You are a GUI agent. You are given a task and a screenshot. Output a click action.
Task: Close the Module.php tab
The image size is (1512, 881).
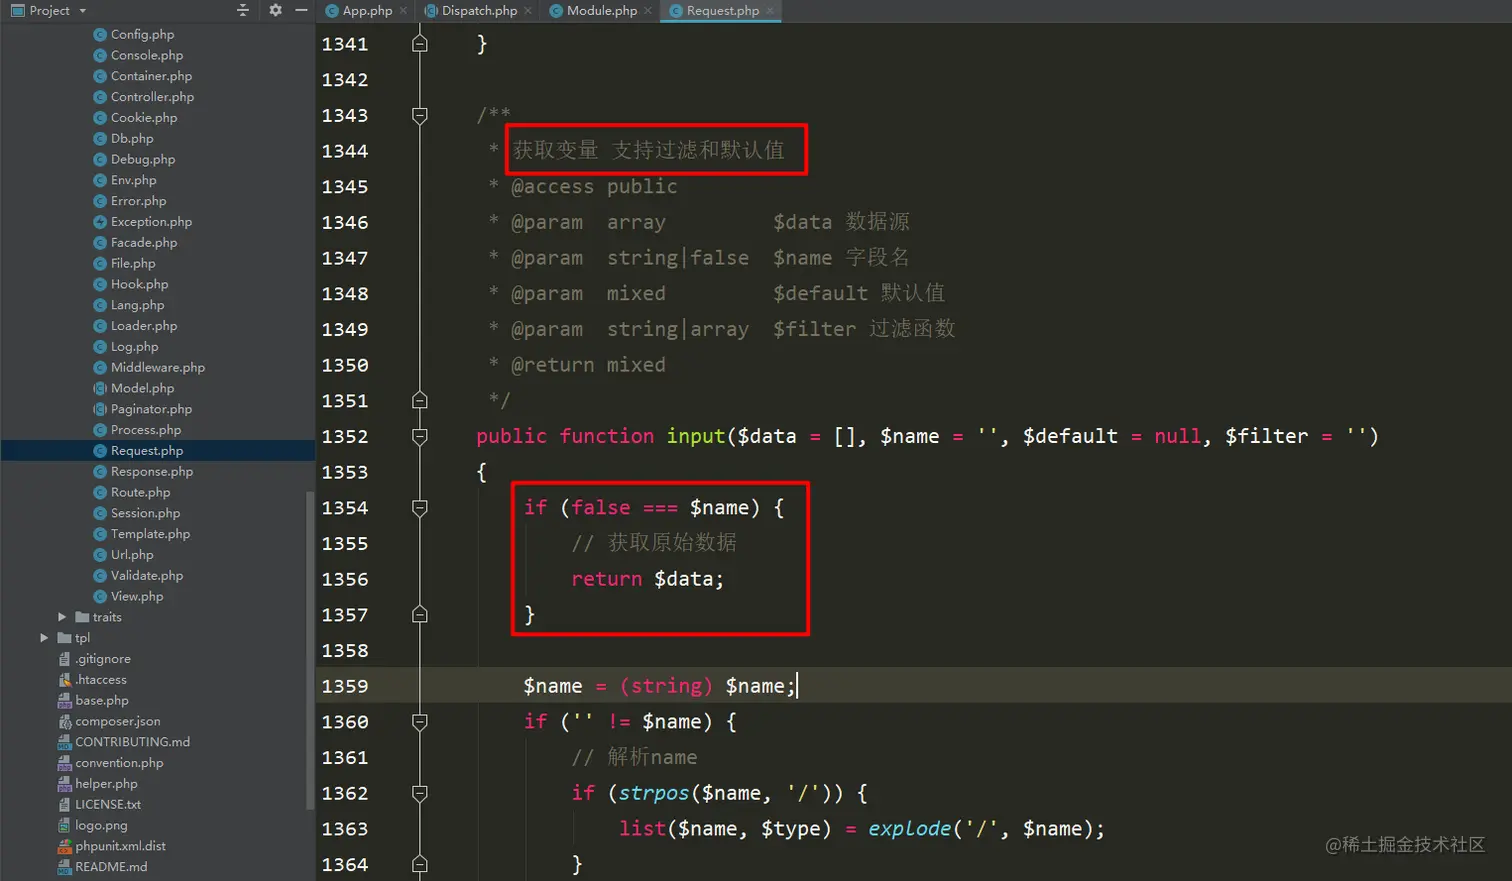(648, 11)
